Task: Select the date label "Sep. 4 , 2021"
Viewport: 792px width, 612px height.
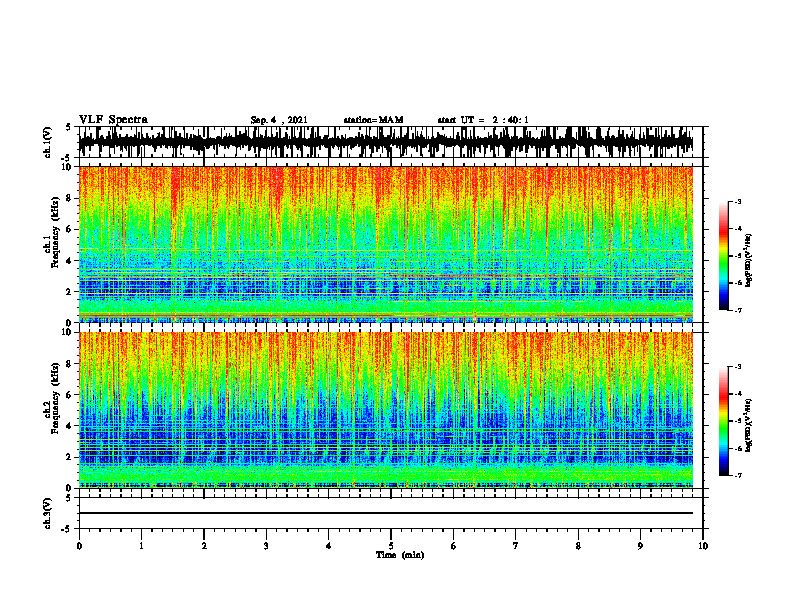Action: (279, 120)
